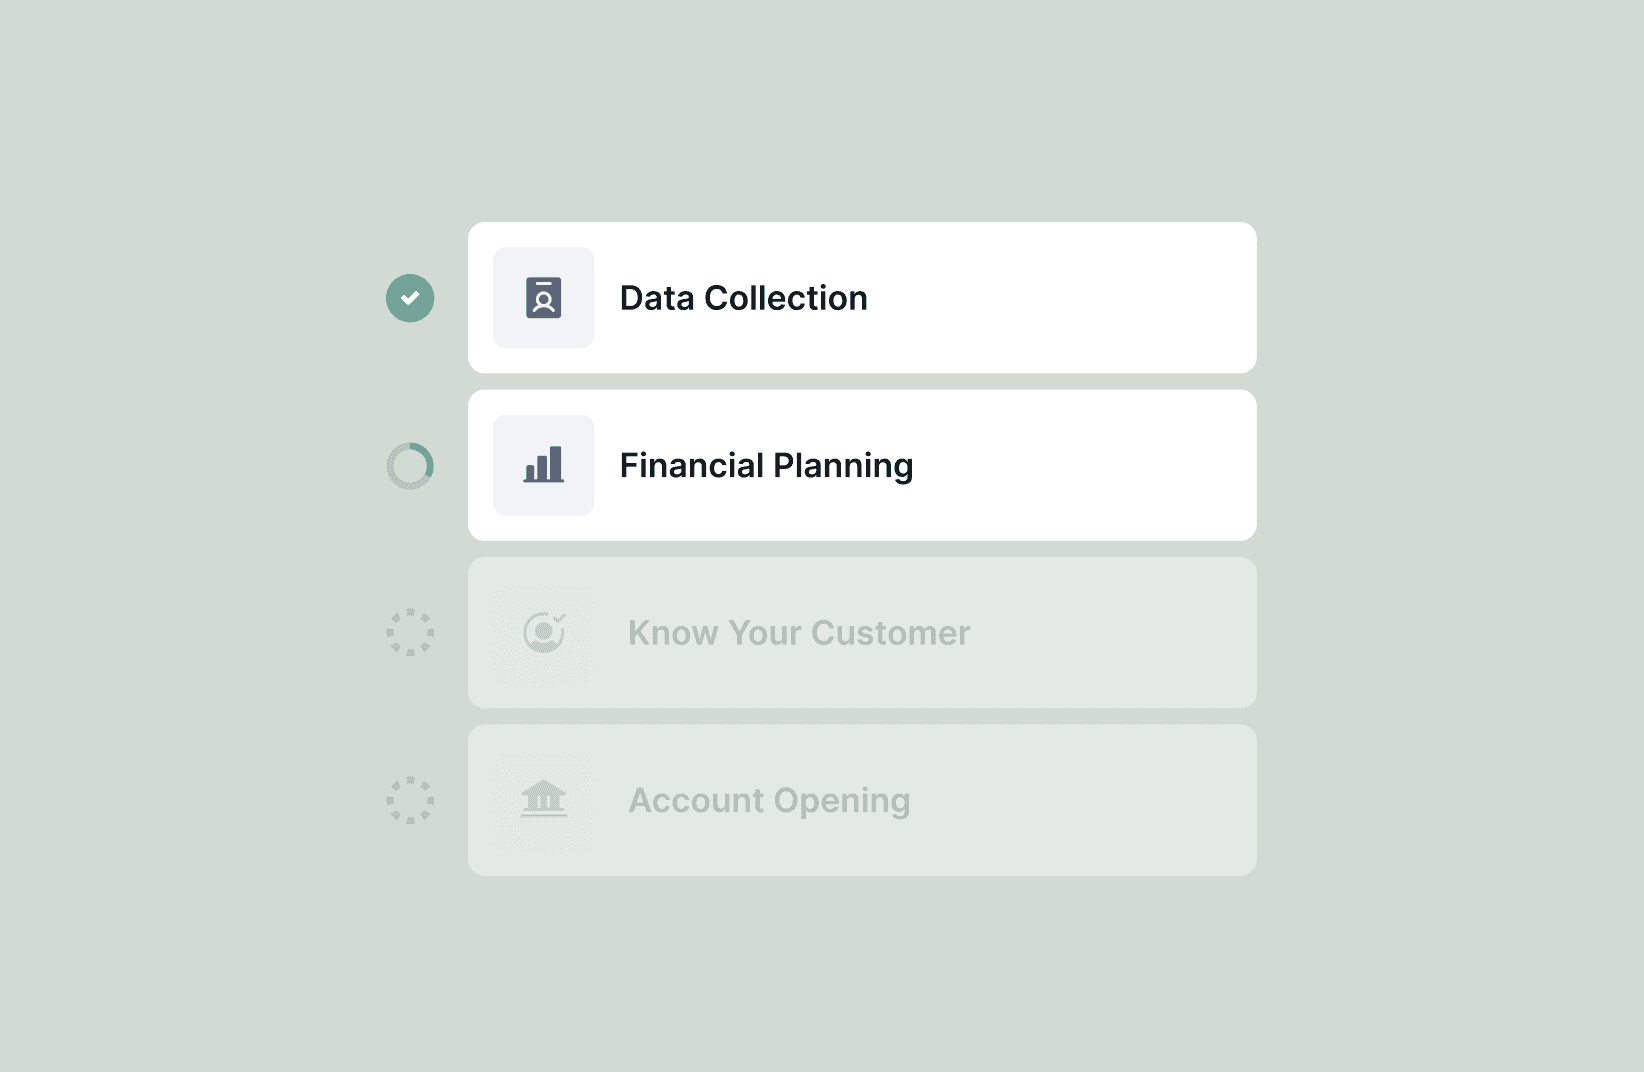Viewport: 1644px width, 1072px height.
Task: Click the Account Opening label text
Action: tap(769, 801)
